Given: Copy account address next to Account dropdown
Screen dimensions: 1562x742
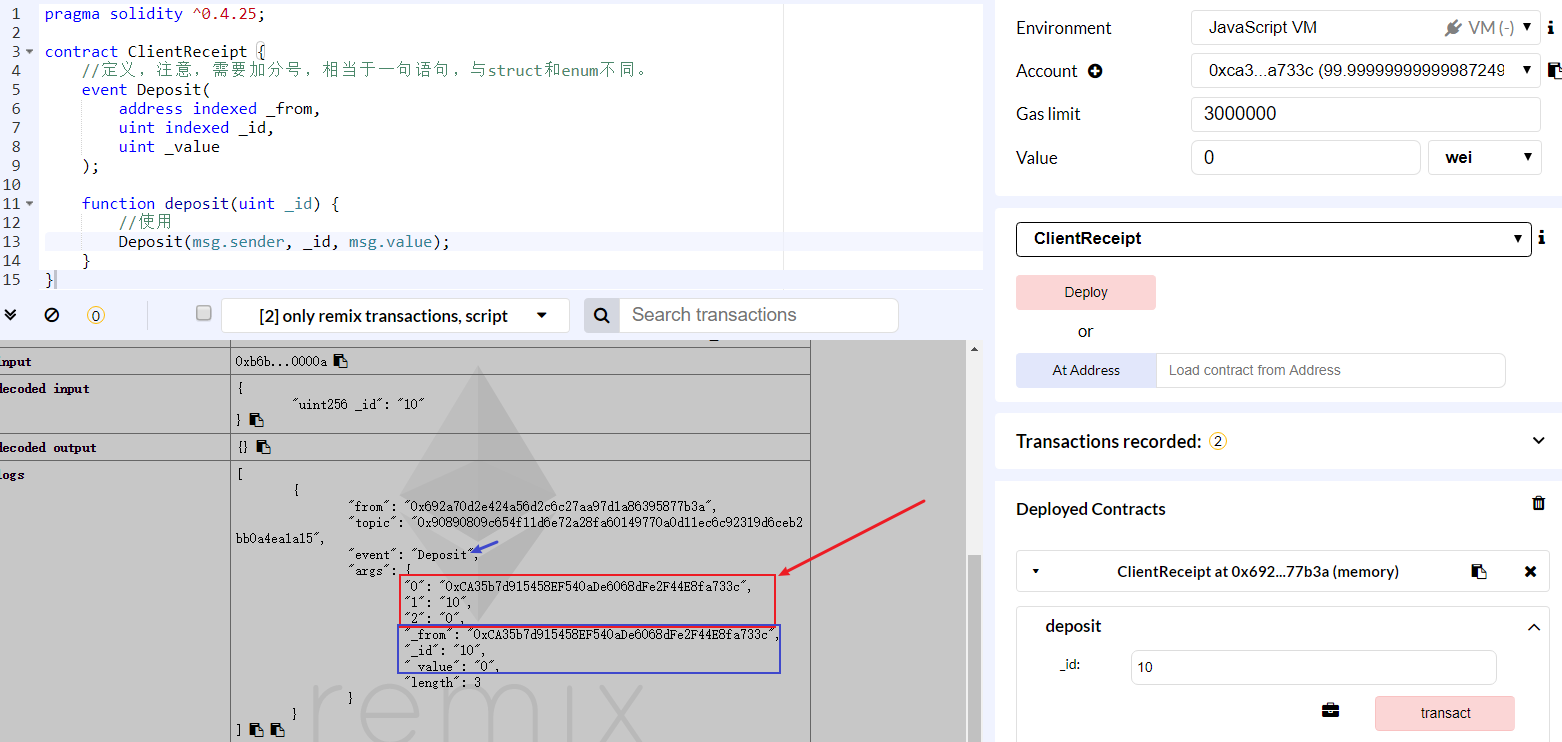Looking at the screenshot, I should 1554,70.
